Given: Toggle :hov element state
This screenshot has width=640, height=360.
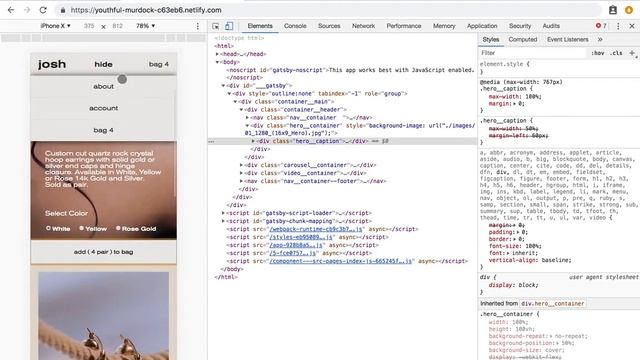Looking at the screenshot, I should pos(598,53).
